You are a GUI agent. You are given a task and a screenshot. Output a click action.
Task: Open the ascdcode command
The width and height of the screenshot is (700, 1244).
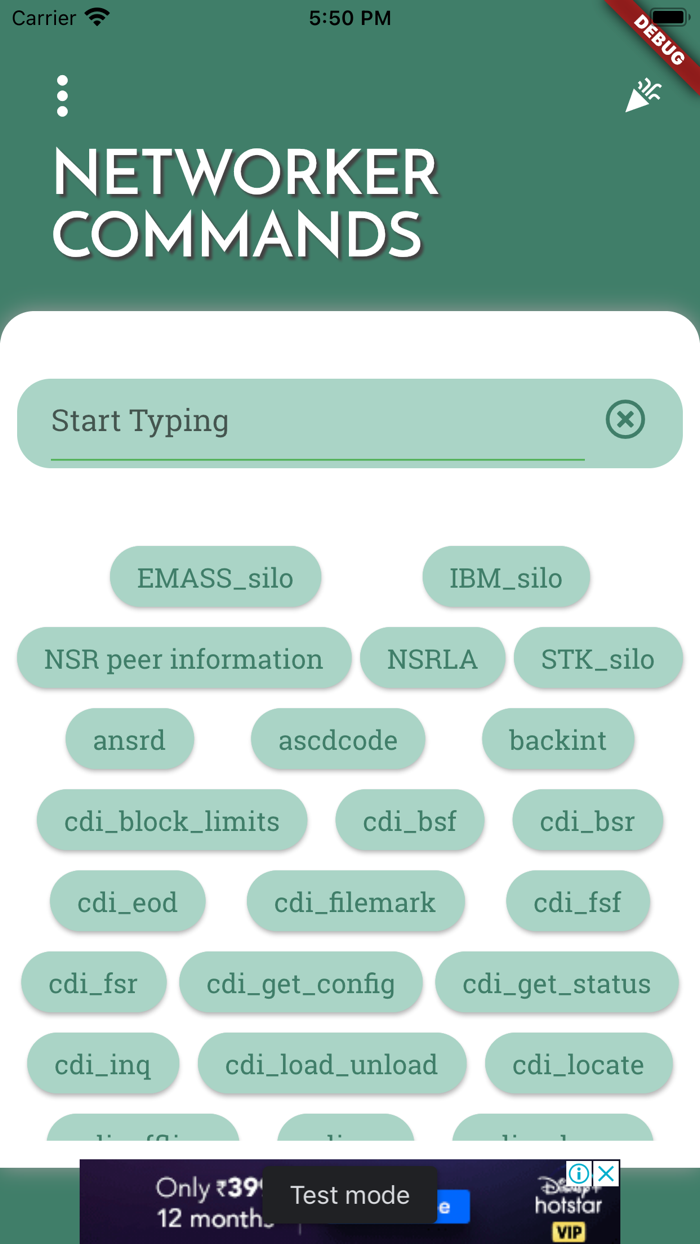[x=338, y=739]
